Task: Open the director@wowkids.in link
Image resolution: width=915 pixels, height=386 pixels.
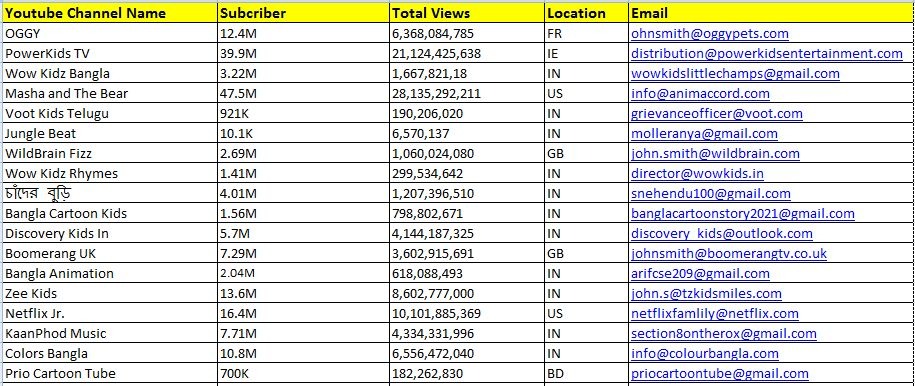Action: point(697,173)
